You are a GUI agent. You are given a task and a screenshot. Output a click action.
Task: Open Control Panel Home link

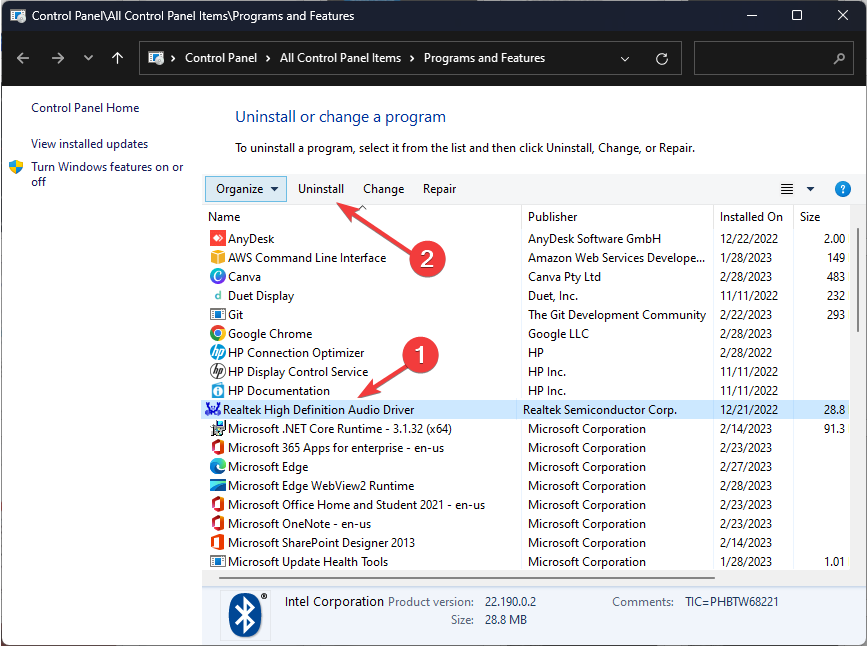85,108
